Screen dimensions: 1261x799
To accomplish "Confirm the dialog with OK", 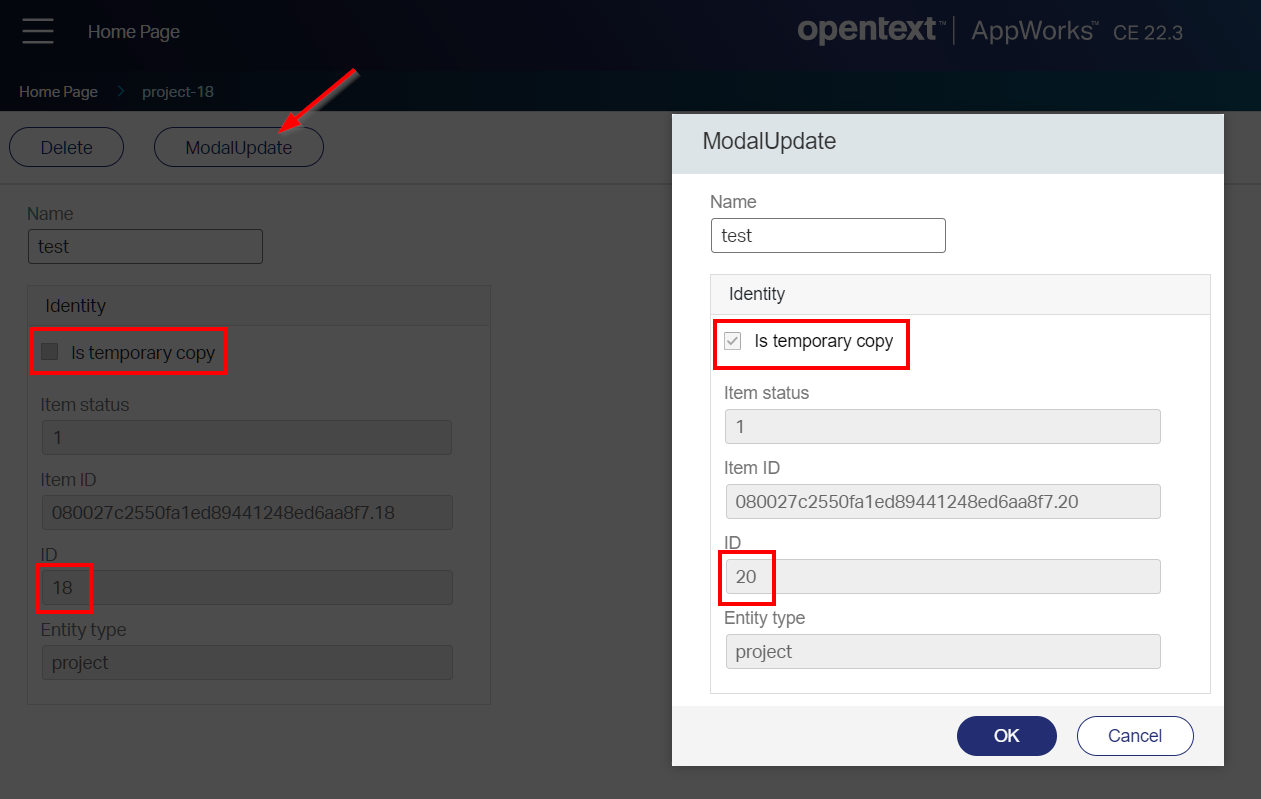I will pyautogui.click(x=1006, y=736).
